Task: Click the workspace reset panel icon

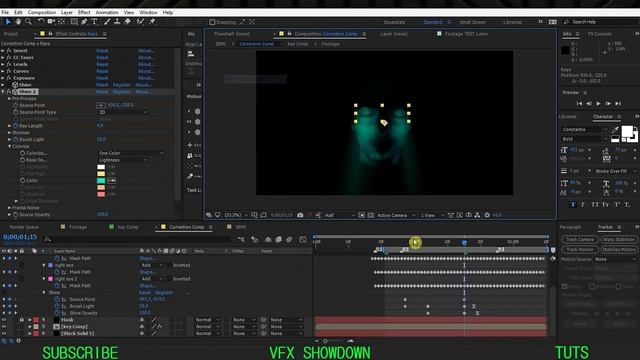Action: 553,22
